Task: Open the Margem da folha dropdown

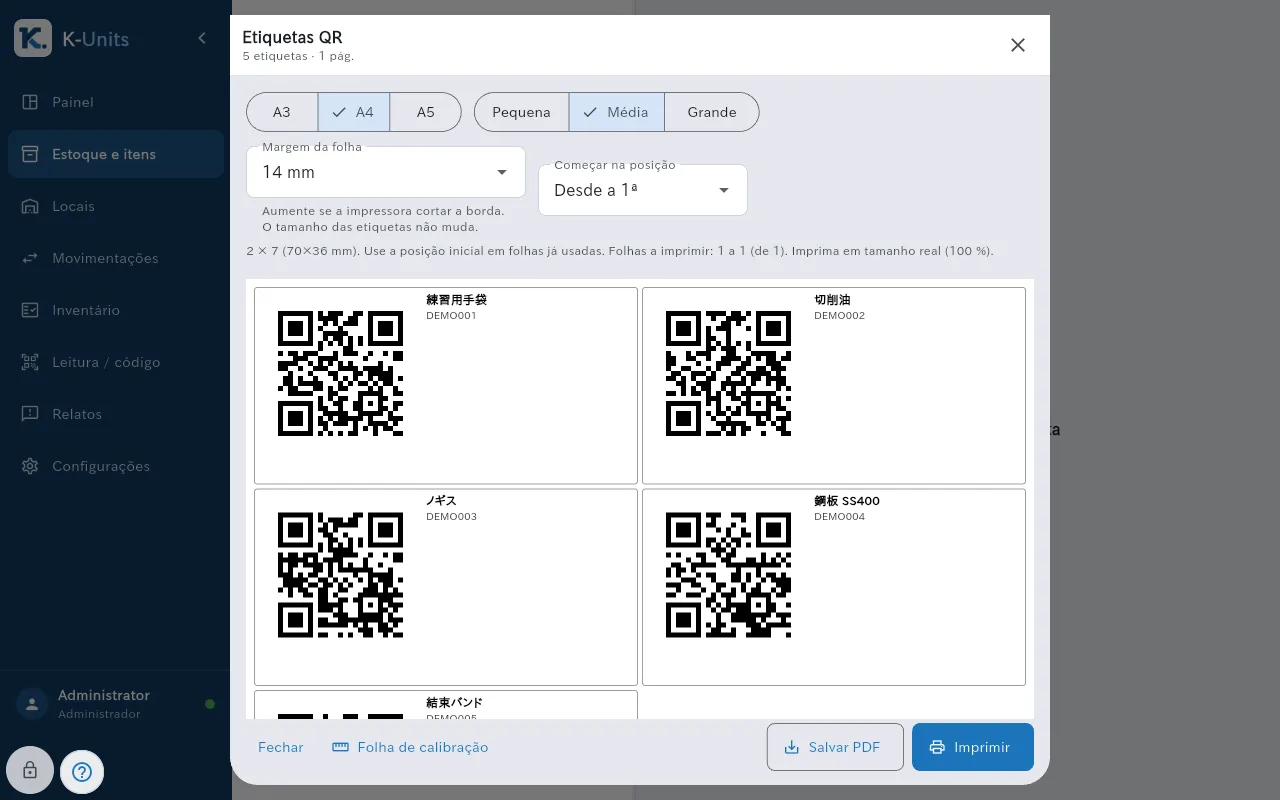Action: pyautogui.click(x=386, y=172)
